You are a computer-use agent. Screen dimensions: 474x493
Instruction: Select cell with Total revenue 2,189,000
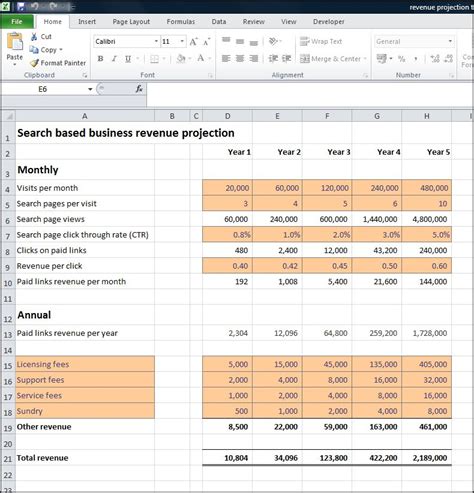click(x=427, y=458)
